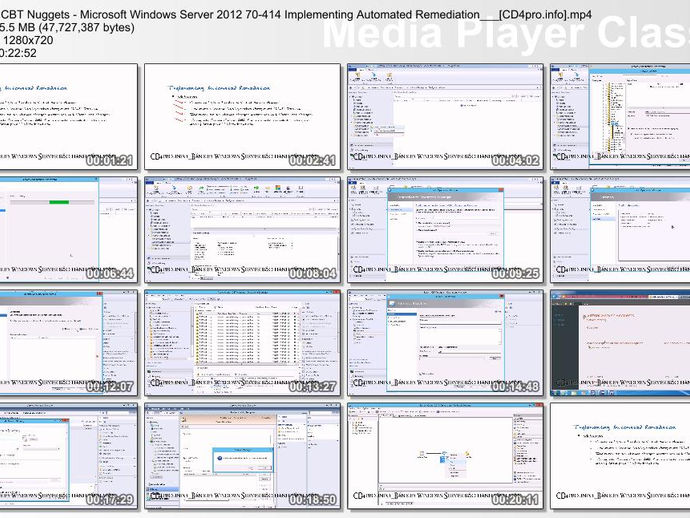Image resolution: width=690 pixels, height=518 pixels.
Task: Open the thumbnail stamped 00:14:48
Action: (445, 343)
